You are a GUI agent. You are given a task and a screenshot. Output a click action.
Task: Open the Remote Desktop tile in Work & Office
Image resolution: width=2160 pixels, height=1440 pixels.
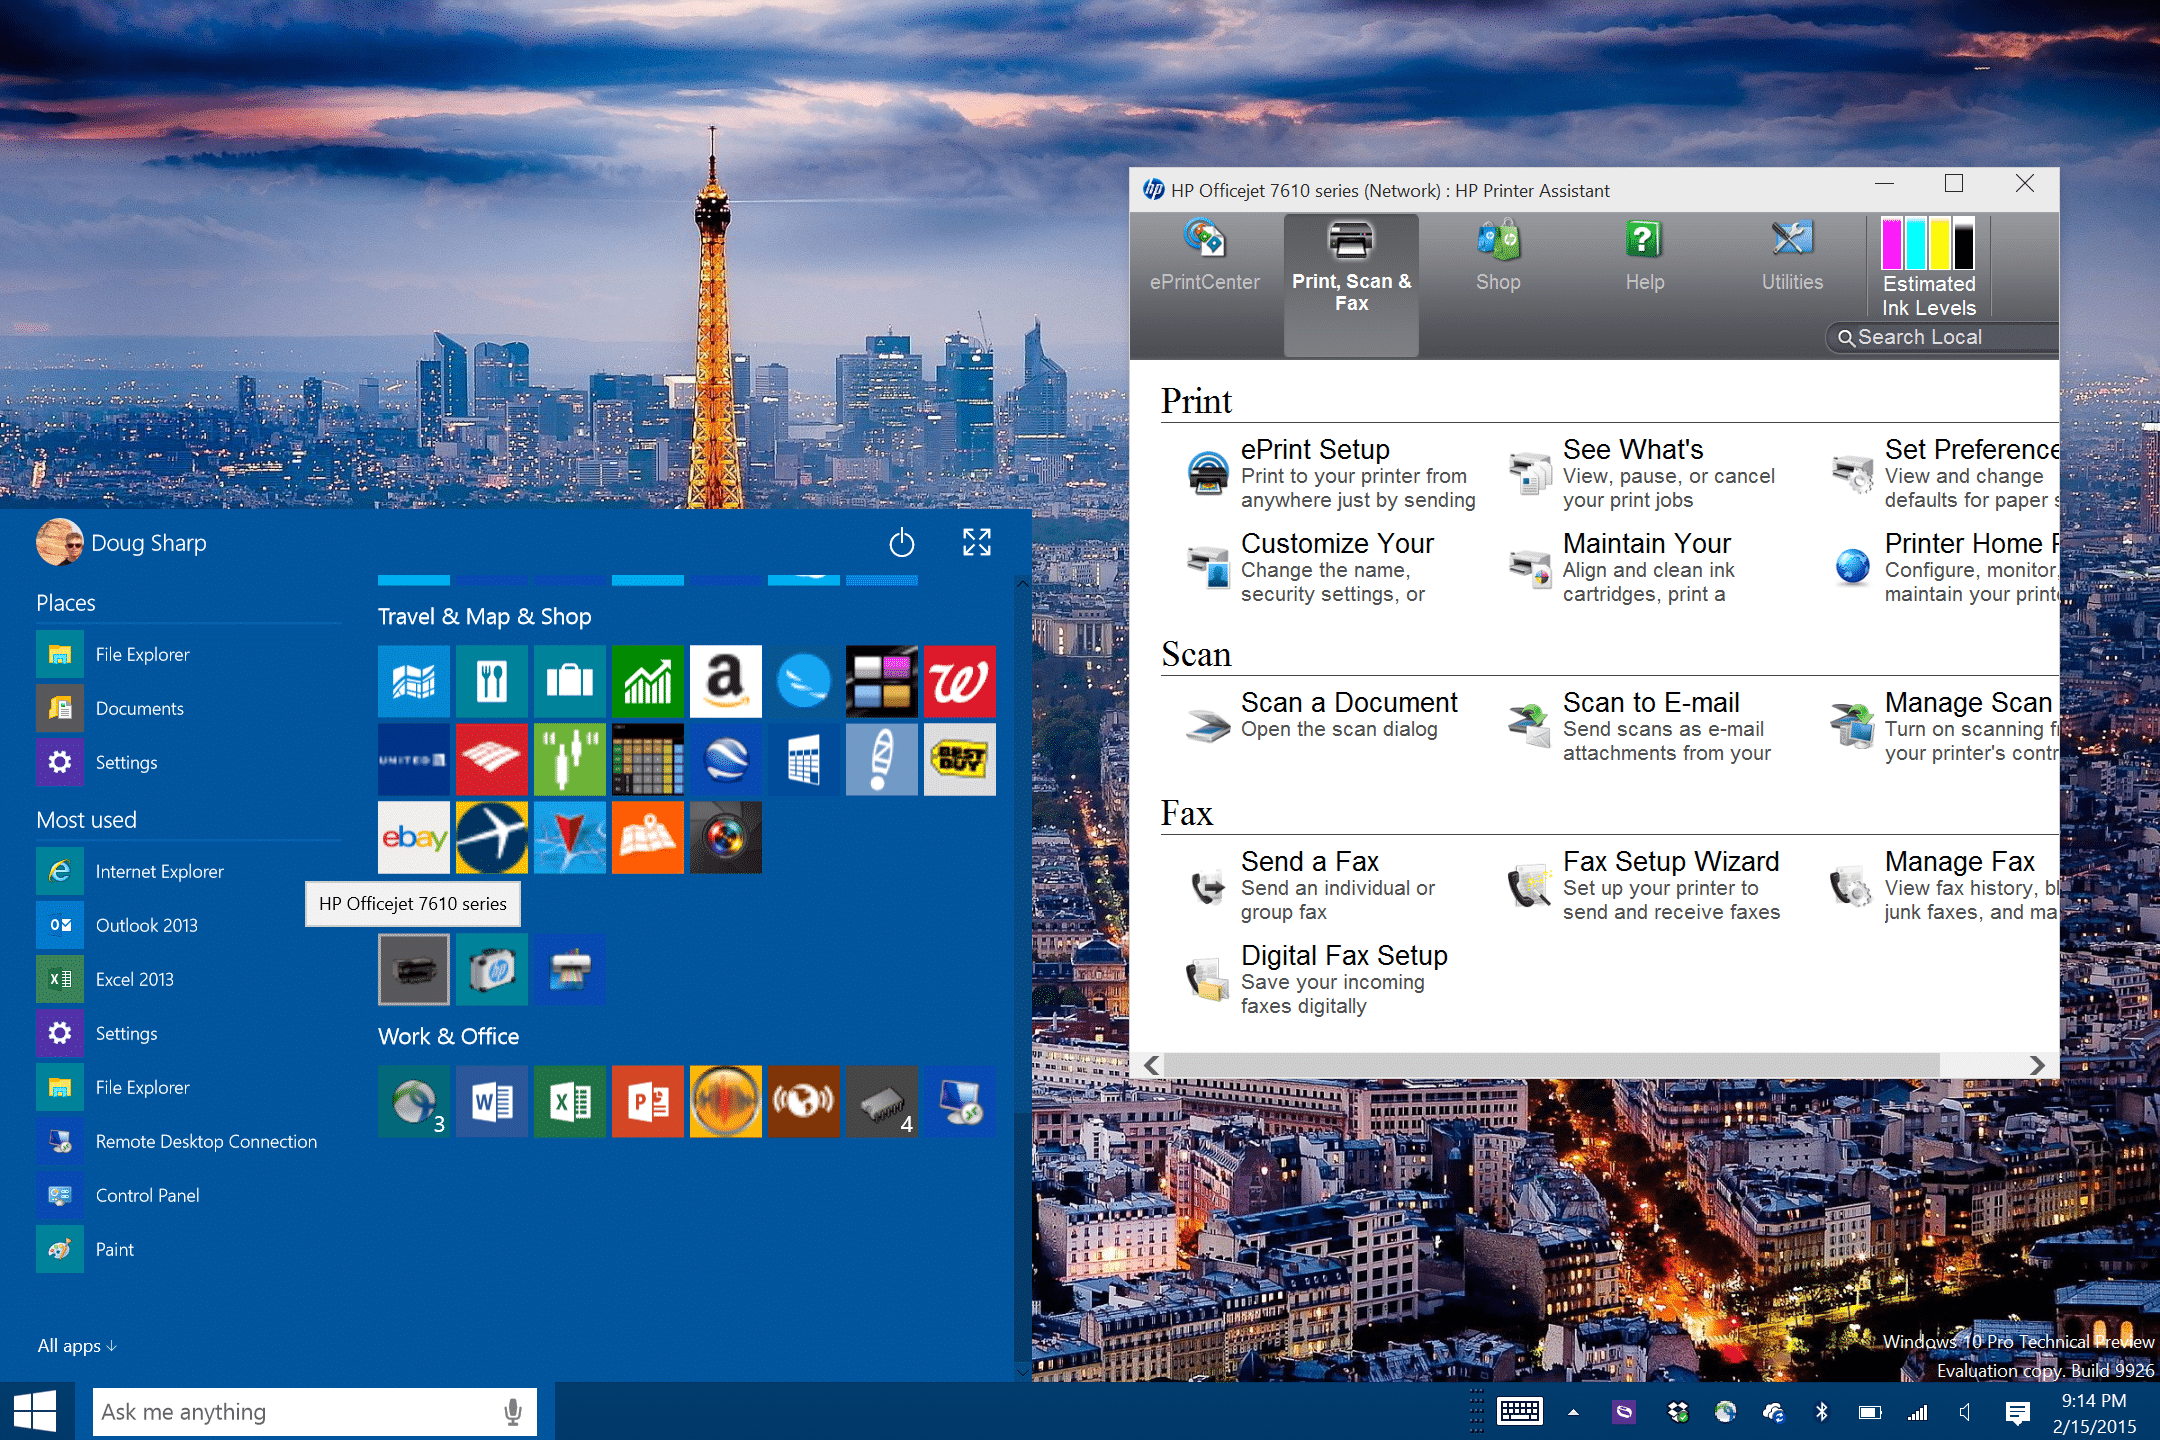point(959,1101)
